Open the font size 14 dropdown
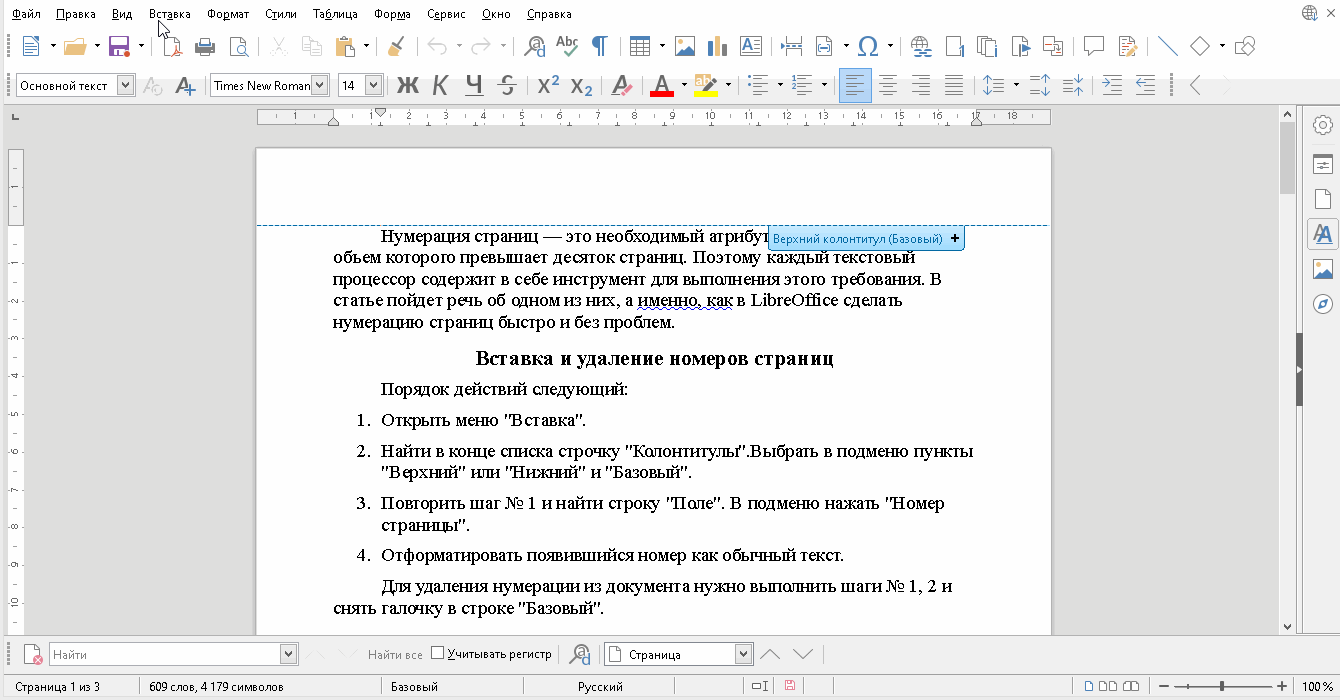 pyautogui.click(x=373, y=86)
